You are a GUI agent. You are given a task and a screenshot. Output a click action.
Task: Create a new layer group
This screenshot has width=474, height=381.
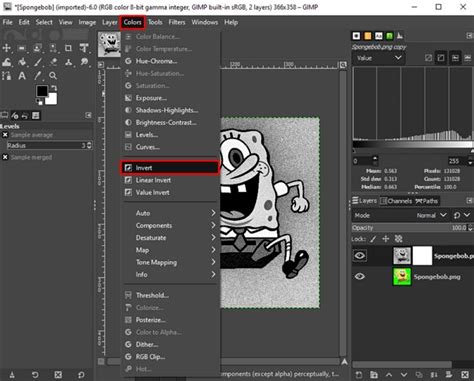(x=374, y=375)
